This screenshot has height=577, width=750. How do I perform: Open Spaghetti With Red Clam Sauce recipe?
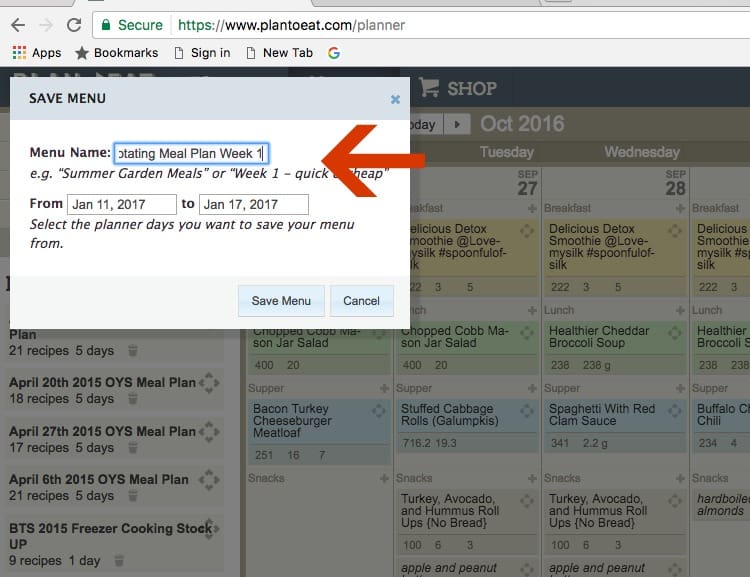(x=602, y=415)
